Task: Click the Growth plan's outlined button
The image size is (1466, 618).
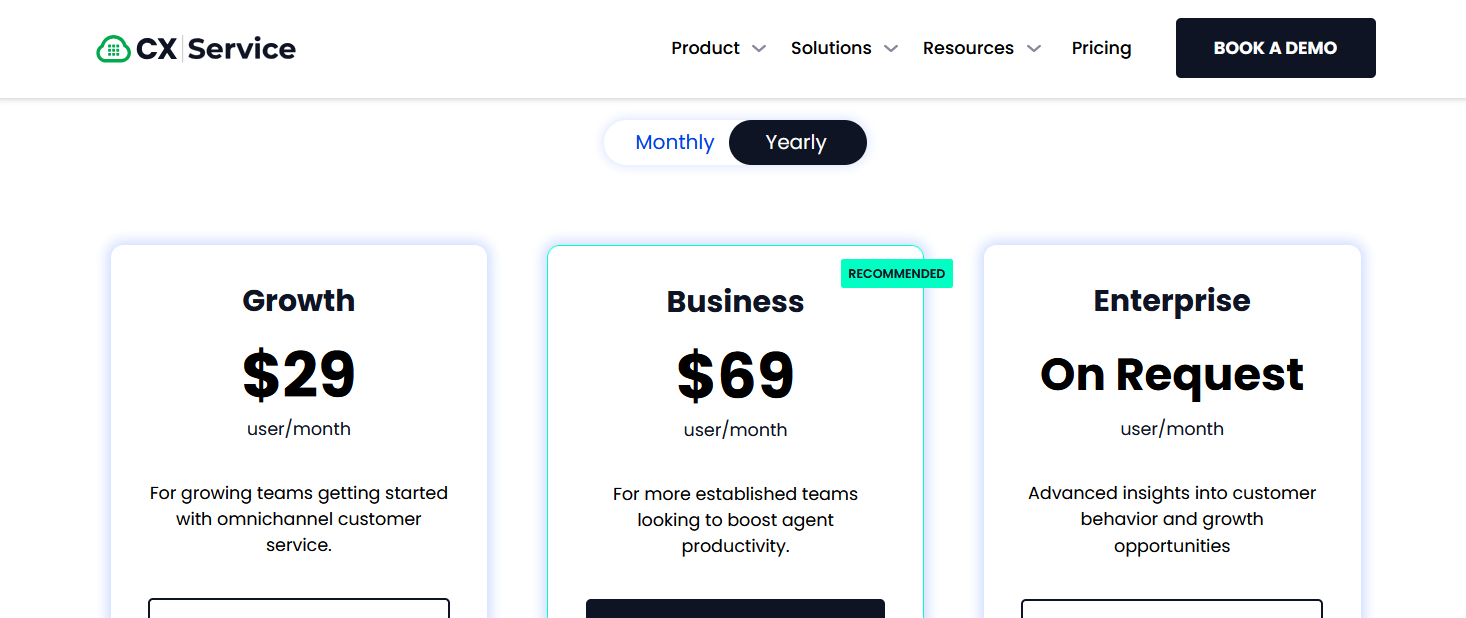Action: click(x=298, y=608)
